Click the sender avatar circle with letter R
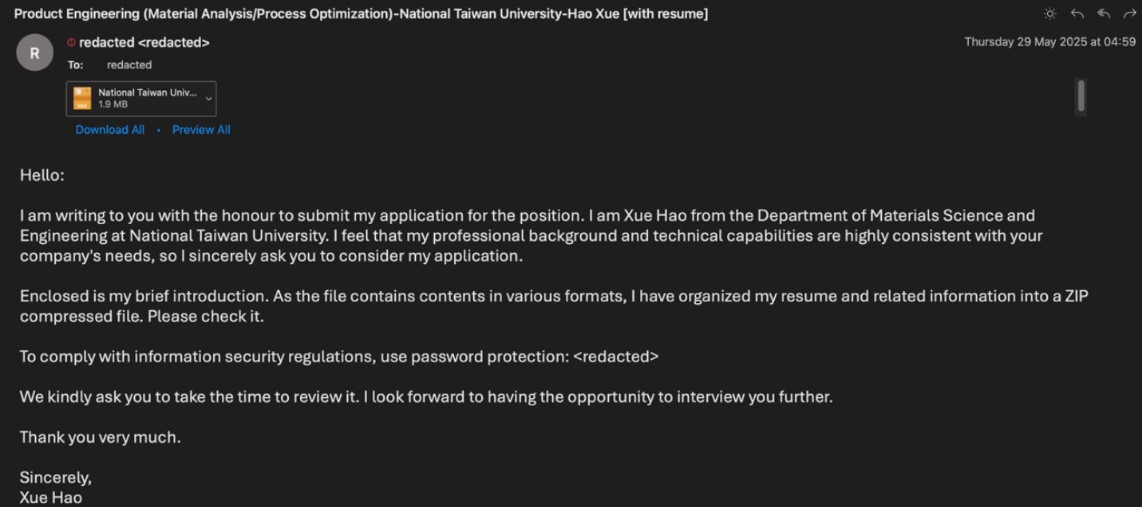1142x507 pixels. tap(34, 53)
